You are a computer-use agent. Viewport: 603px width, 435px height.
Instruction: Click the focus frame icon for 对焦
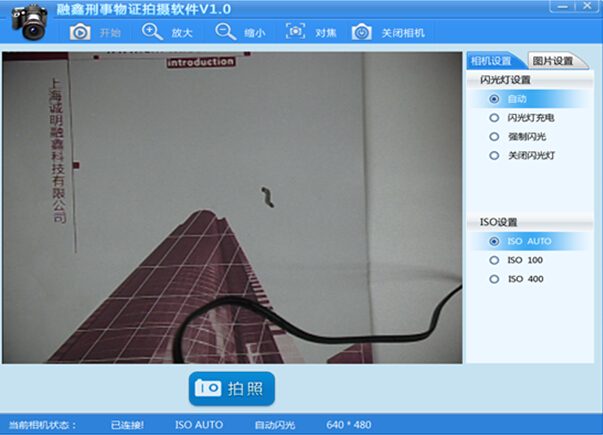click(x=295, y=32)
